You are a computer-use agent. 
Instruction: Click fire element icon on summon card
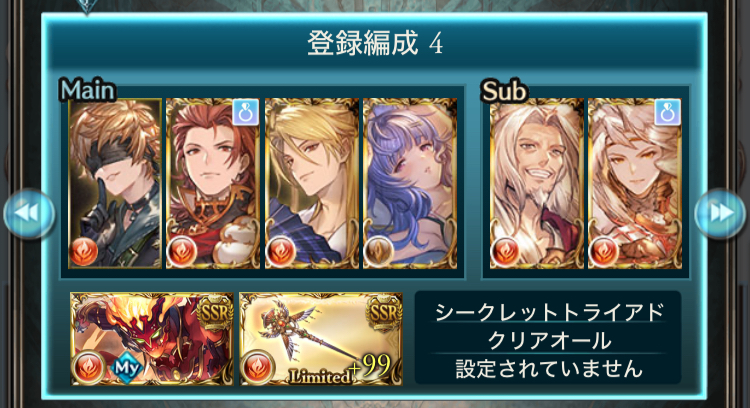pyautogui.click(x=88, y=367)
